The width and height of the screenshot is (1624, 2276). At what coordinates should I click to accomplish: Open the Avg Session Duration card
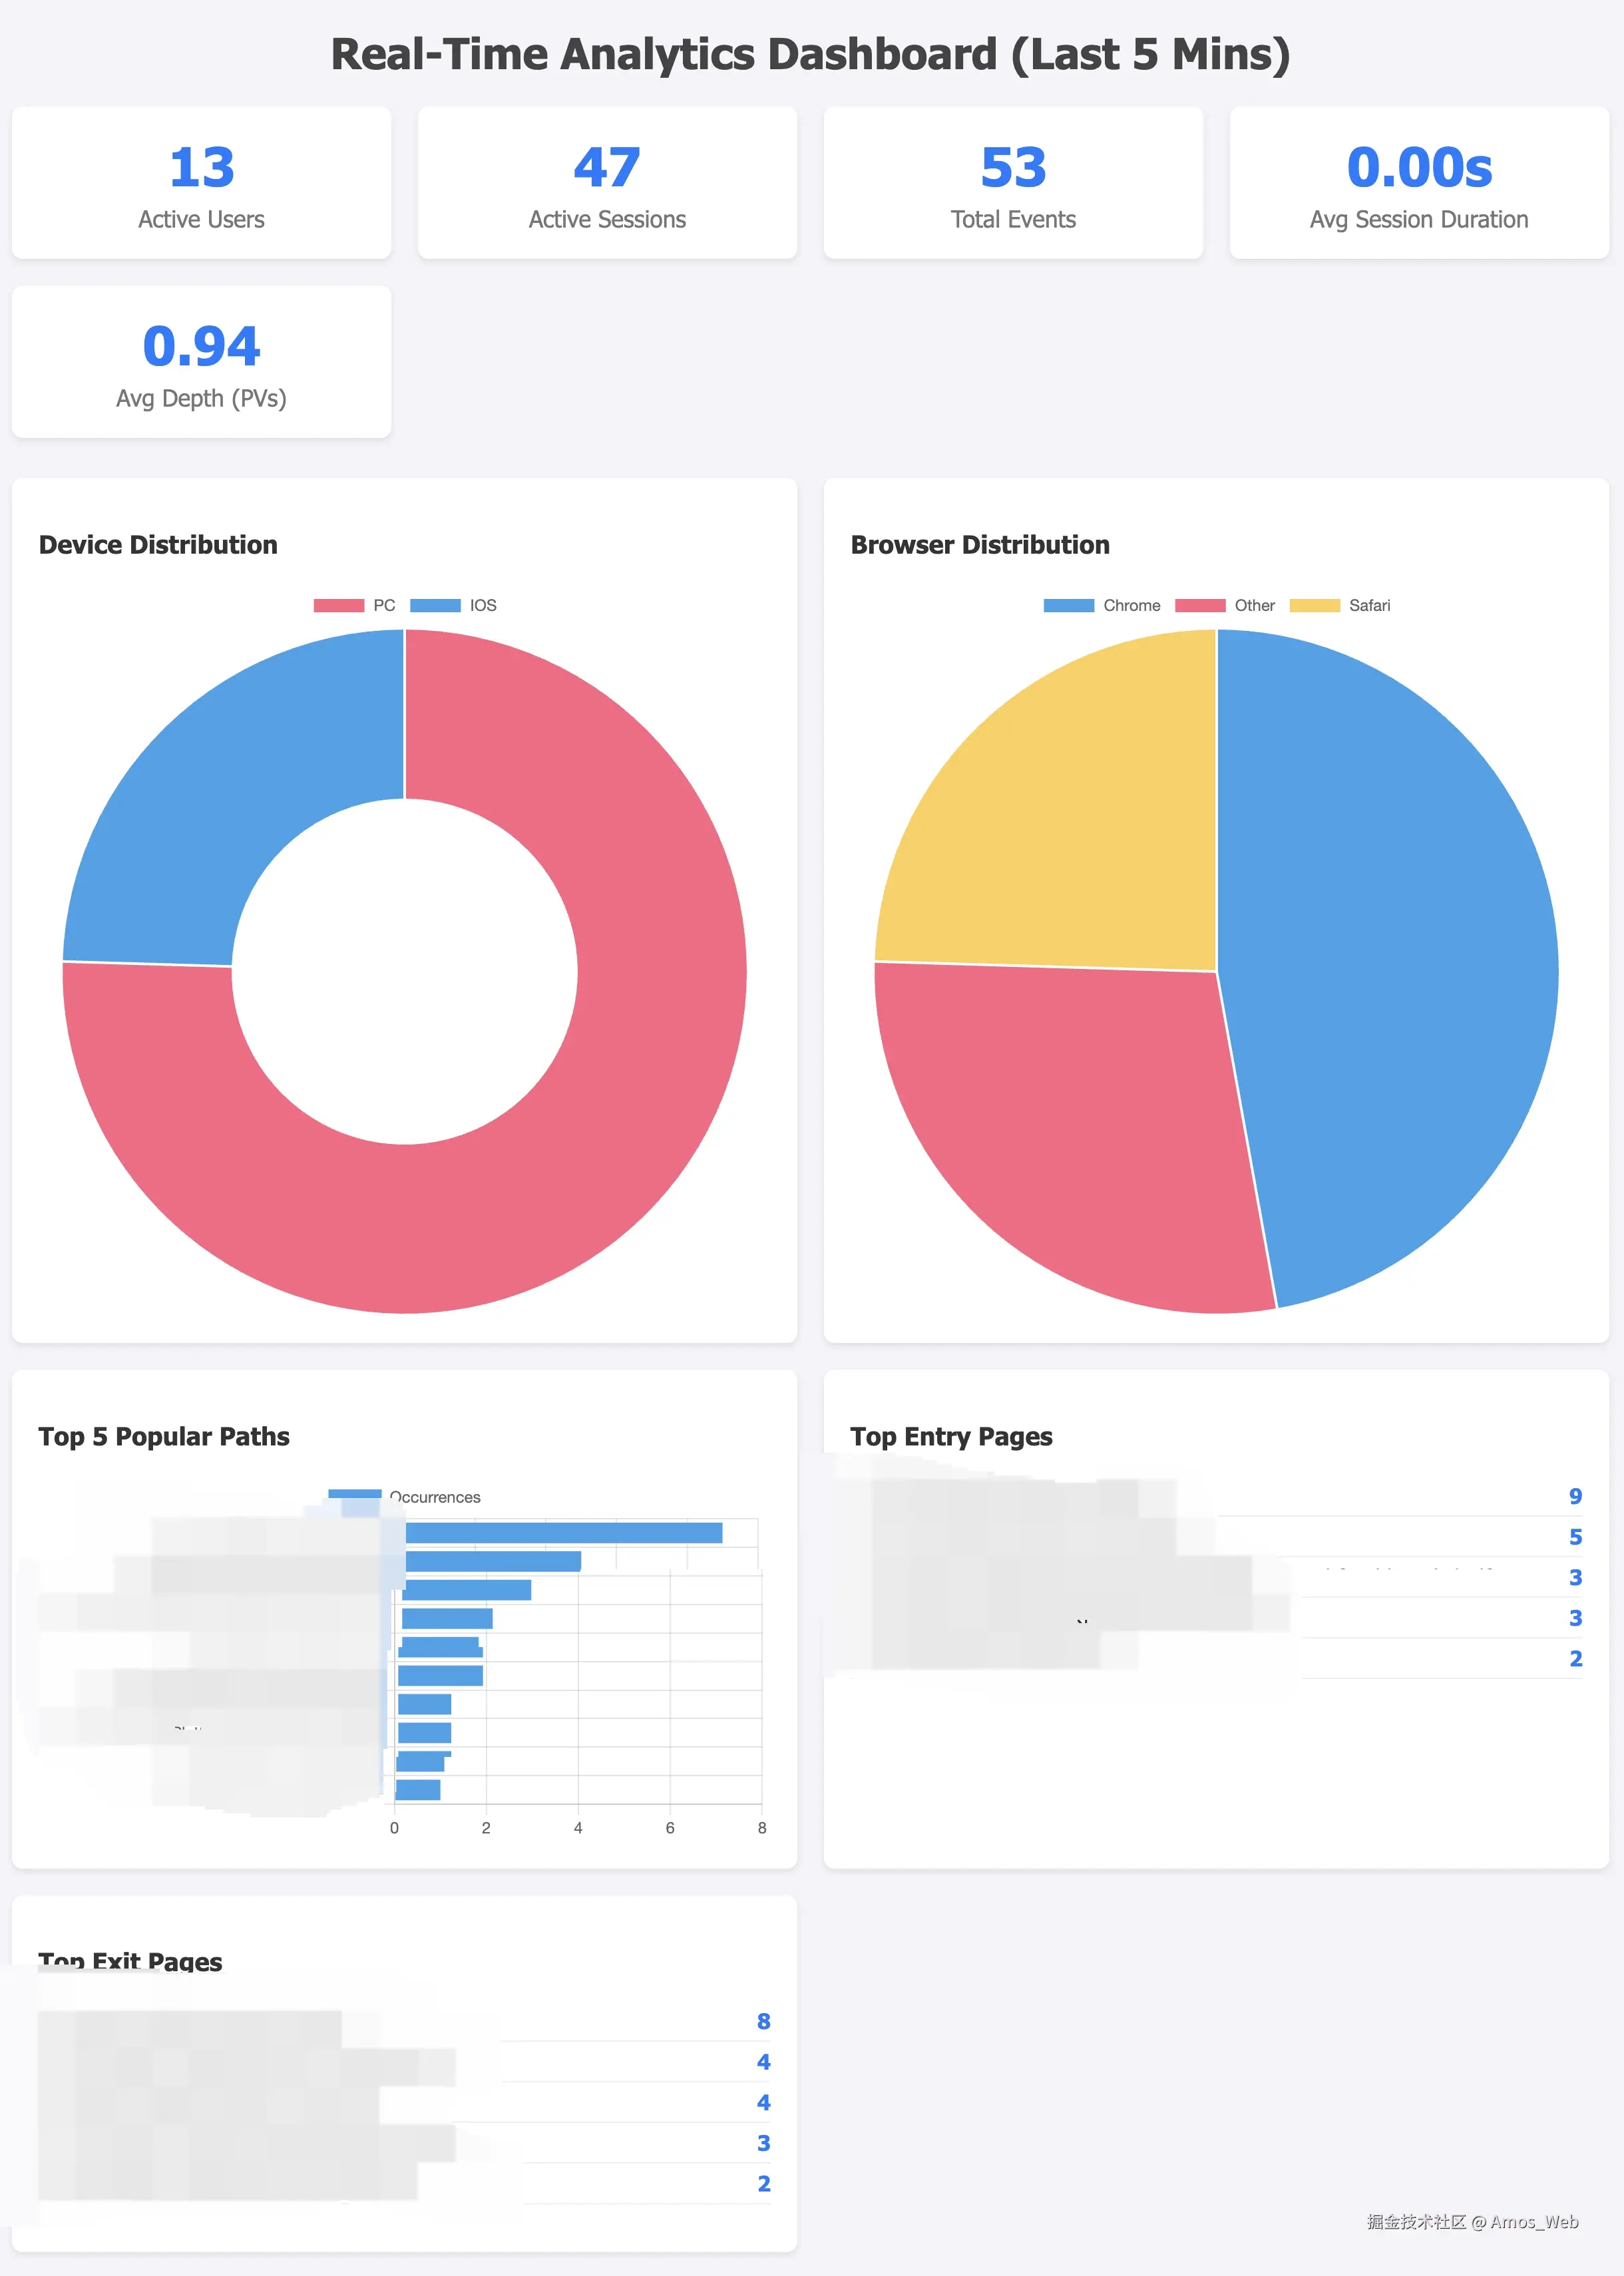tap(1419, 183)
